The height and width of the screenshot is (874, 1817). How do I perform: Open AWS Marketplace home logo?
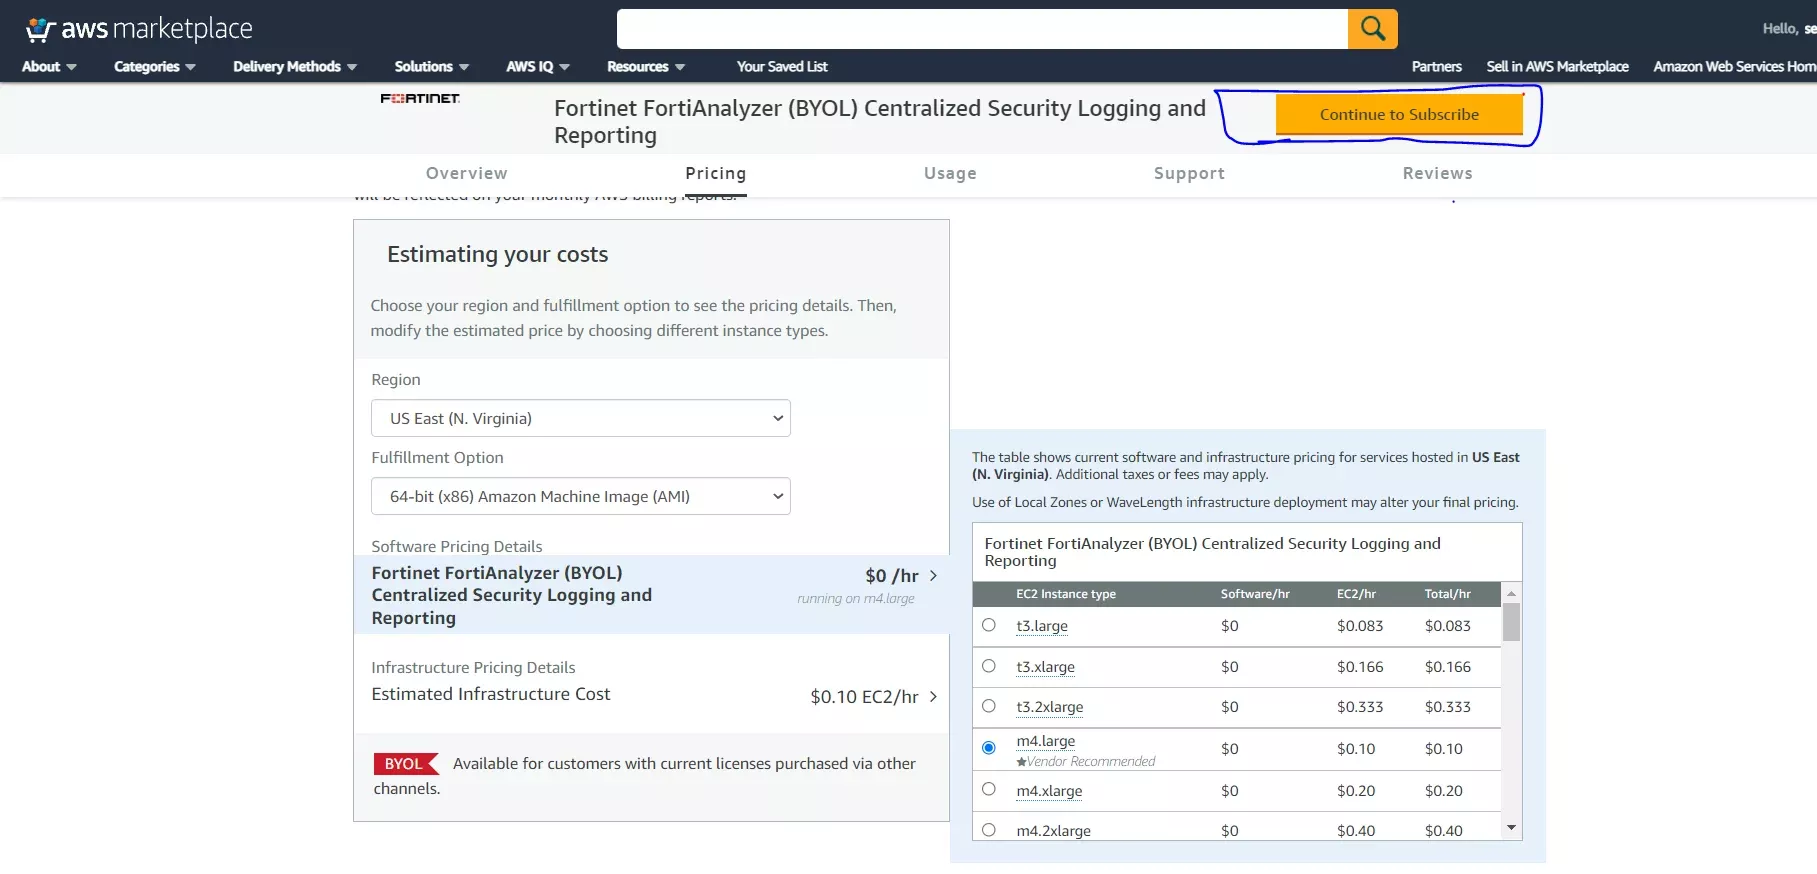pos(139,29)
